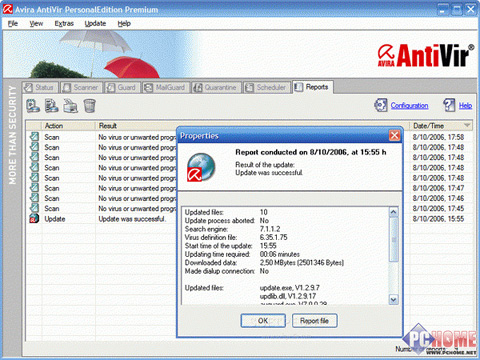Sort by the Action column header
Screen dimensions: 480x360
(x=69, y=126)
